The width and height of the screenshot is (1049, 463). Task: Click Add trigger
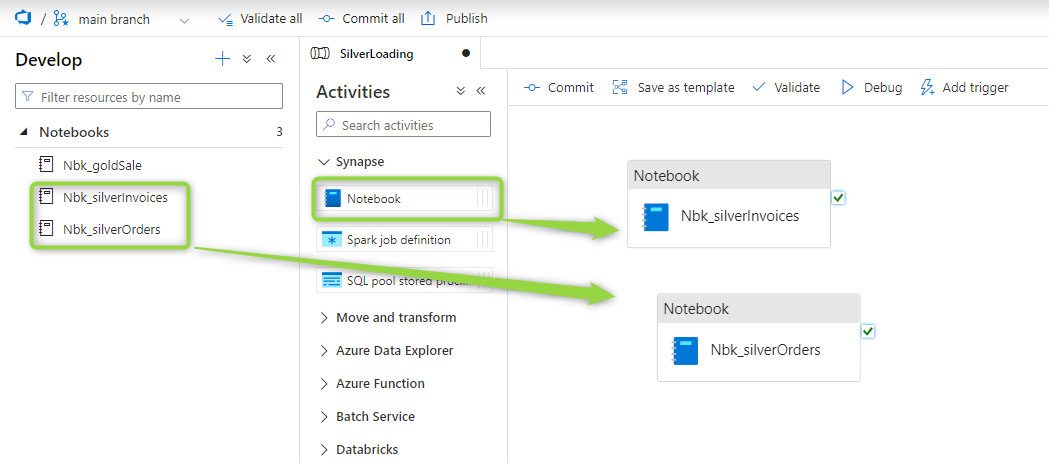[x=964, y=88]
